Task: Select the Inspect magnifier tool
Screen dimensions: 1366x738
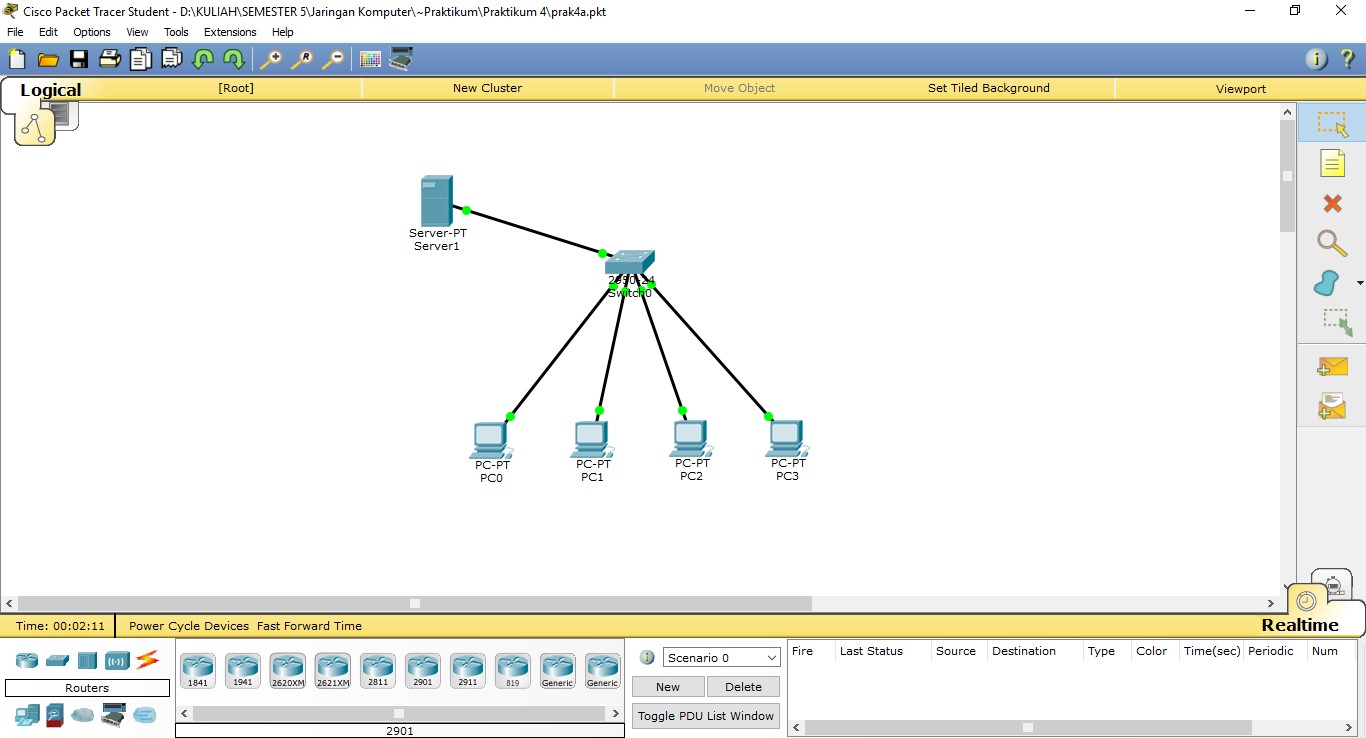Action: click(1331, 243)
